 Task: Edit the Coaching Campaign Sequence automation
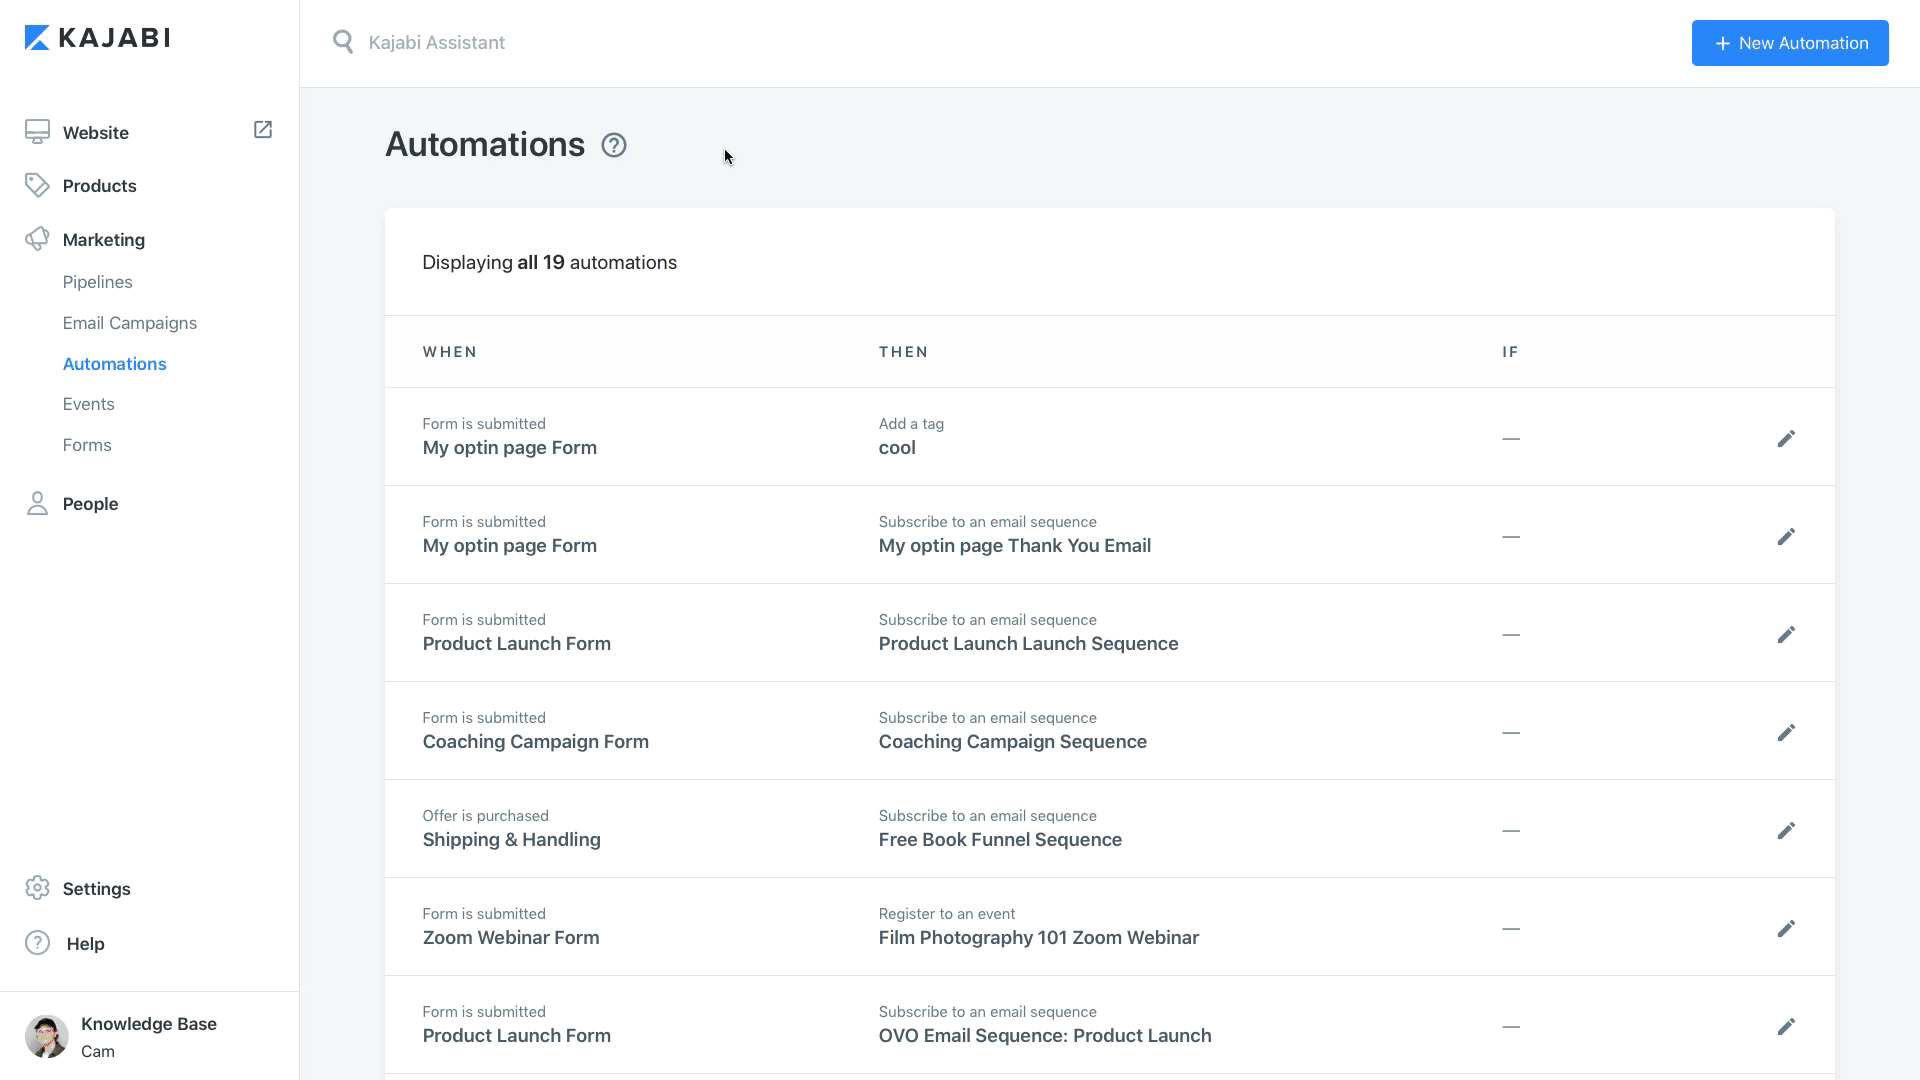click(1786, 733)
